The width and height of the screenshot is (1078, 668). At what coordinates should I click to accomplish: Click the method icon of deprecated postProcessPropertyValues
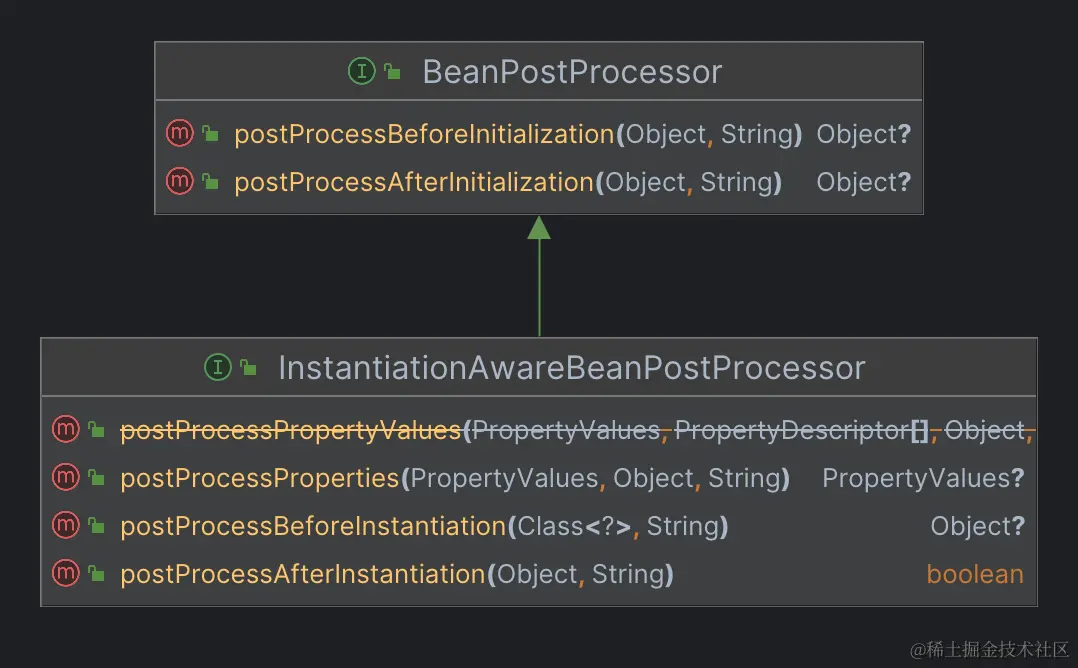[x=65, y=429]
